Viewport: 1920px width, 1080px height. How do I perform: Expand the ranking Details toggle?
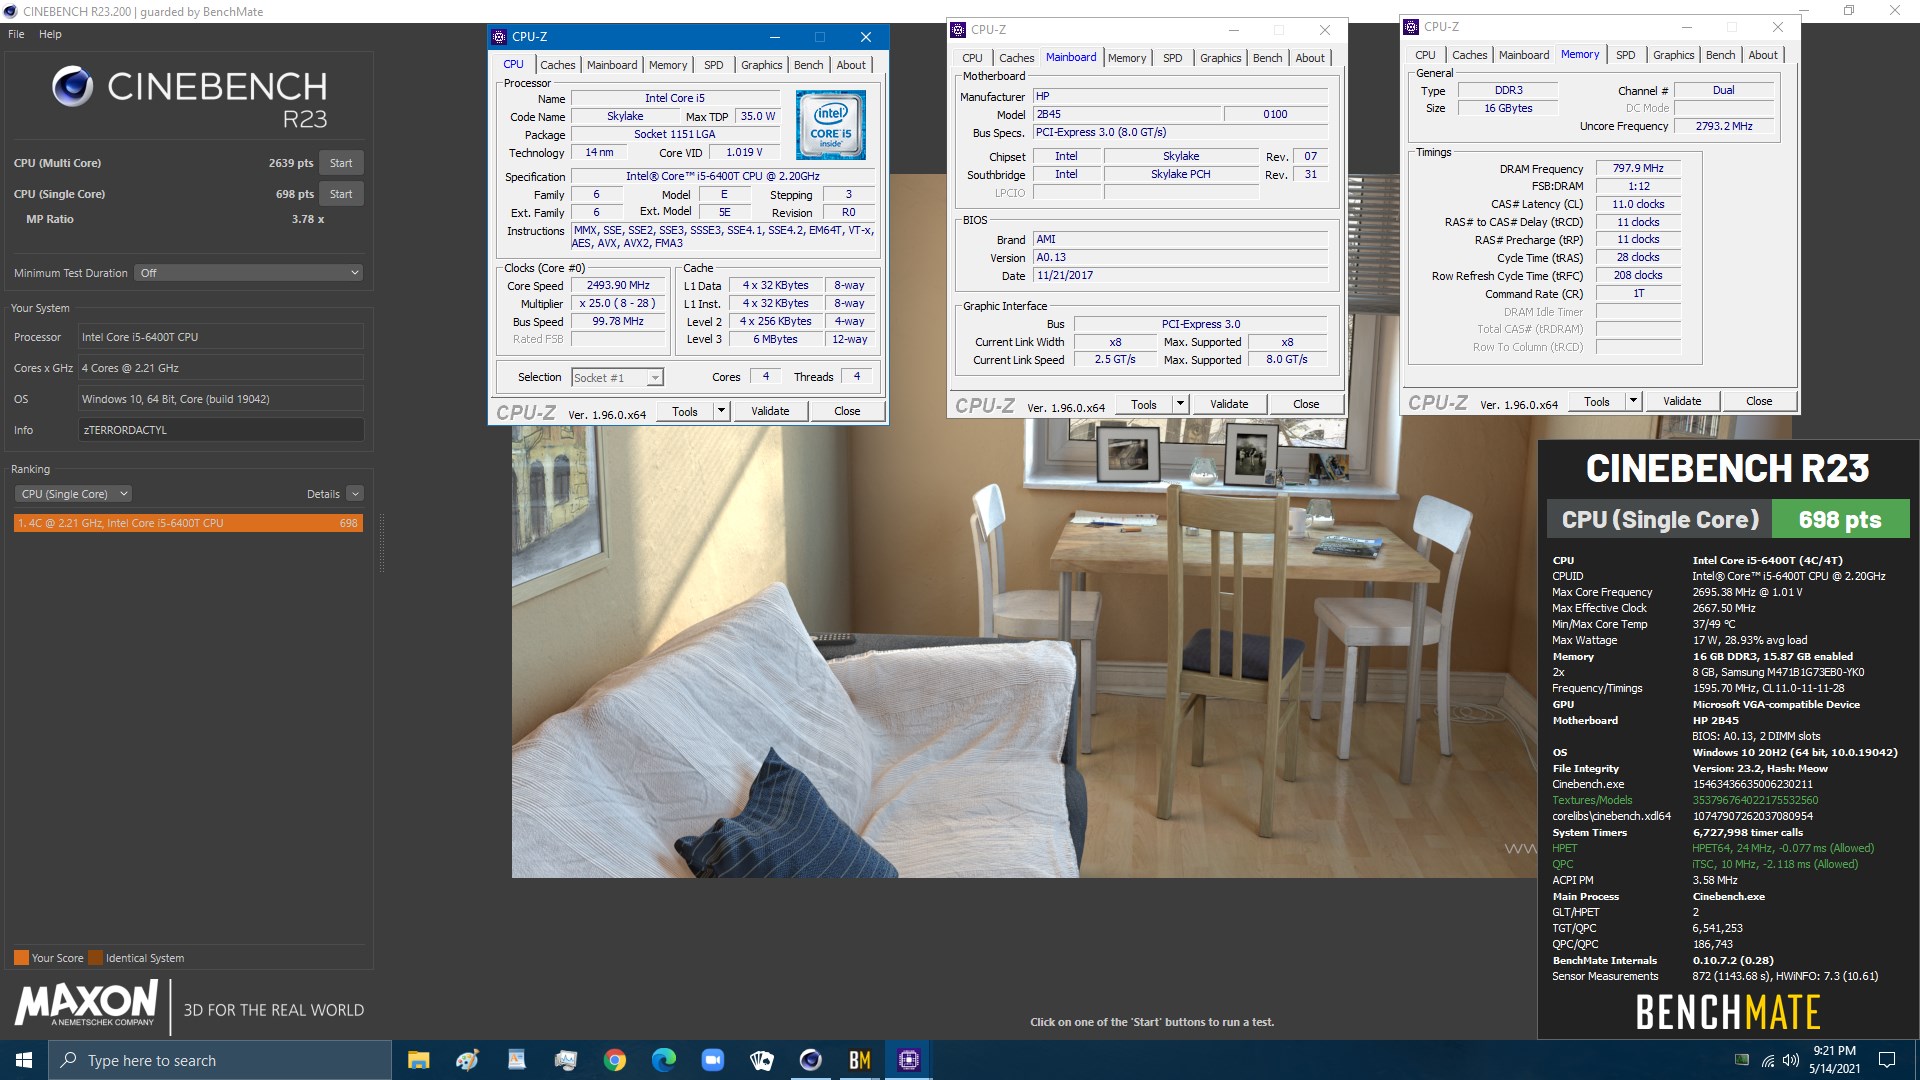tap(355, 494)
